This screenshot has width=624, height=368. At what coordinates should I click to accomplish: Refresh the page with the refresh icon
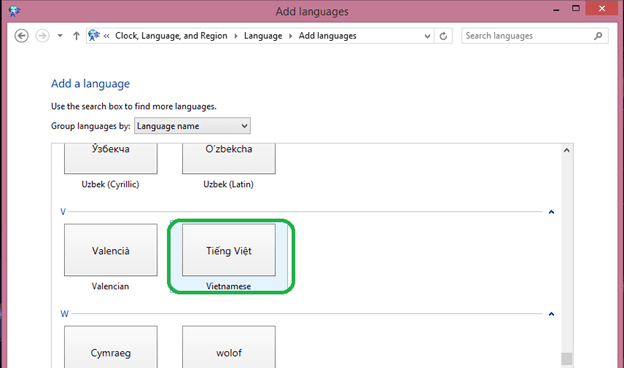coord(443,36)
